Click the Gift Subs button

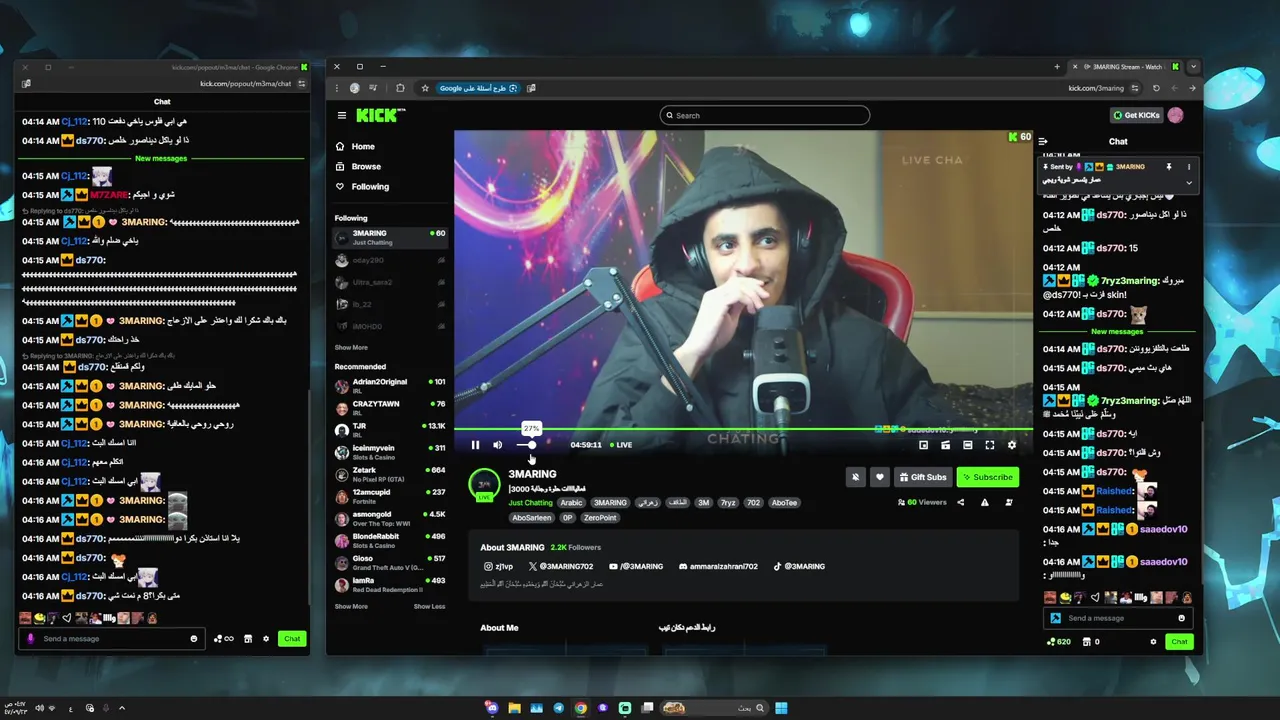[922, 477]
